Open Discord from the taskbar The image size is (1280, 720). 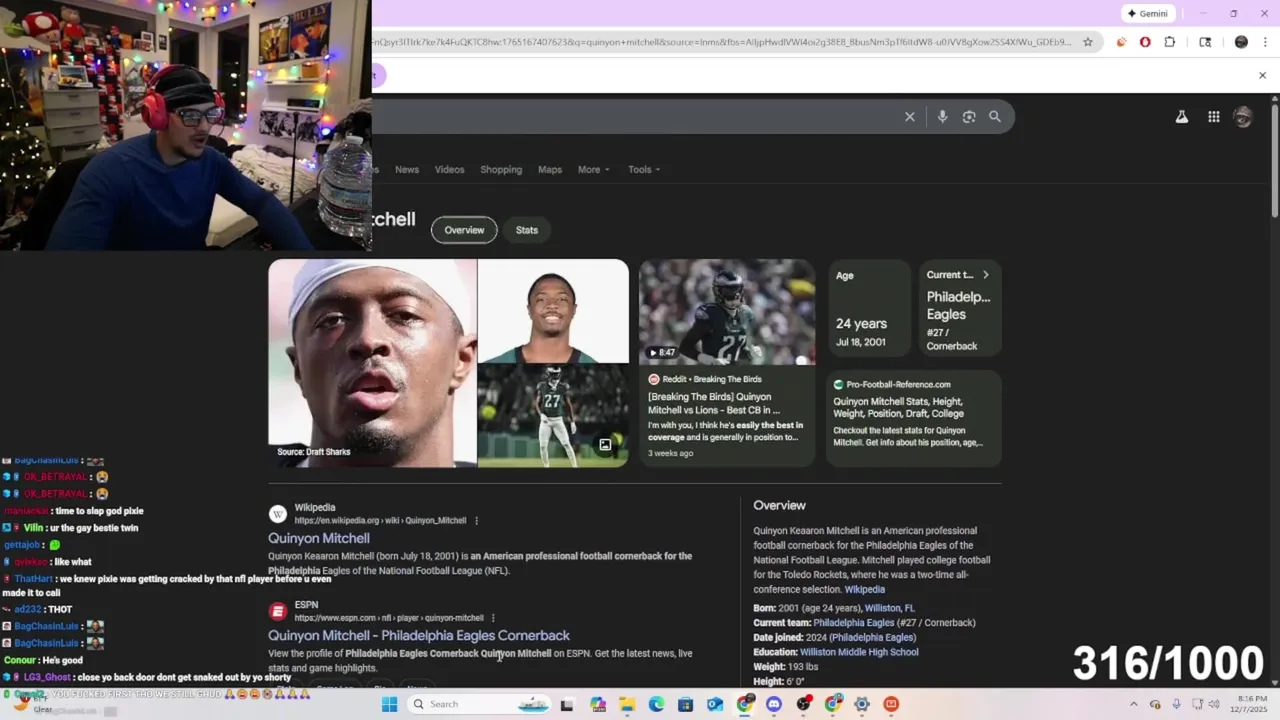coord(773,704)
